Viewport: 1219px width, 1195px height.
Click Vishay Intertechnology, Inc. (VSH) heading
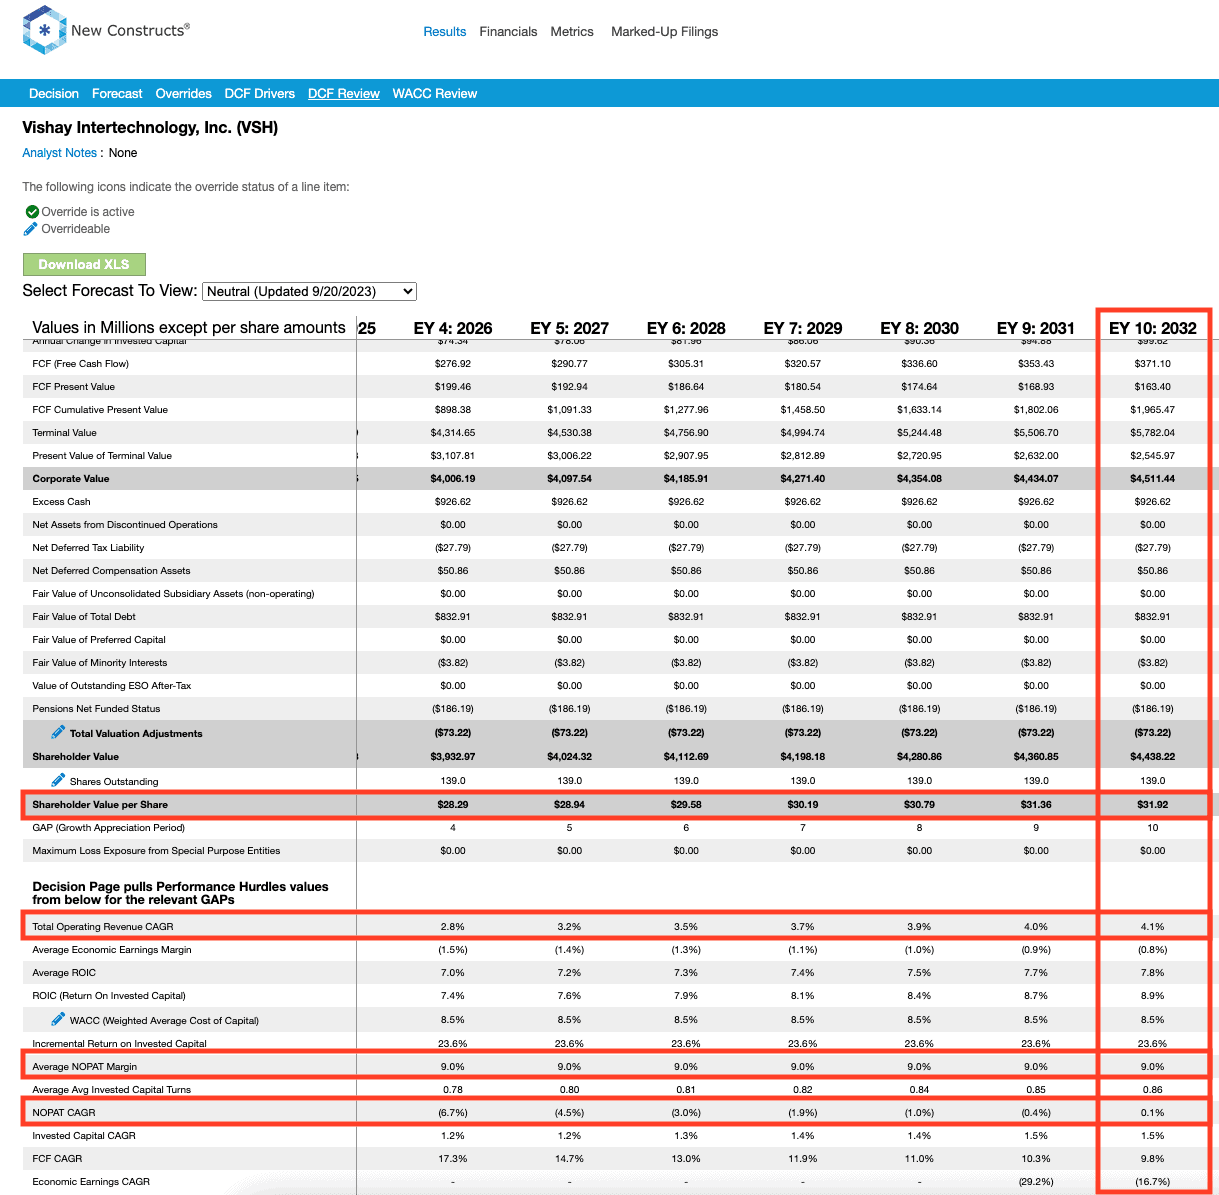pyautogui.click(x=150, y=128)
